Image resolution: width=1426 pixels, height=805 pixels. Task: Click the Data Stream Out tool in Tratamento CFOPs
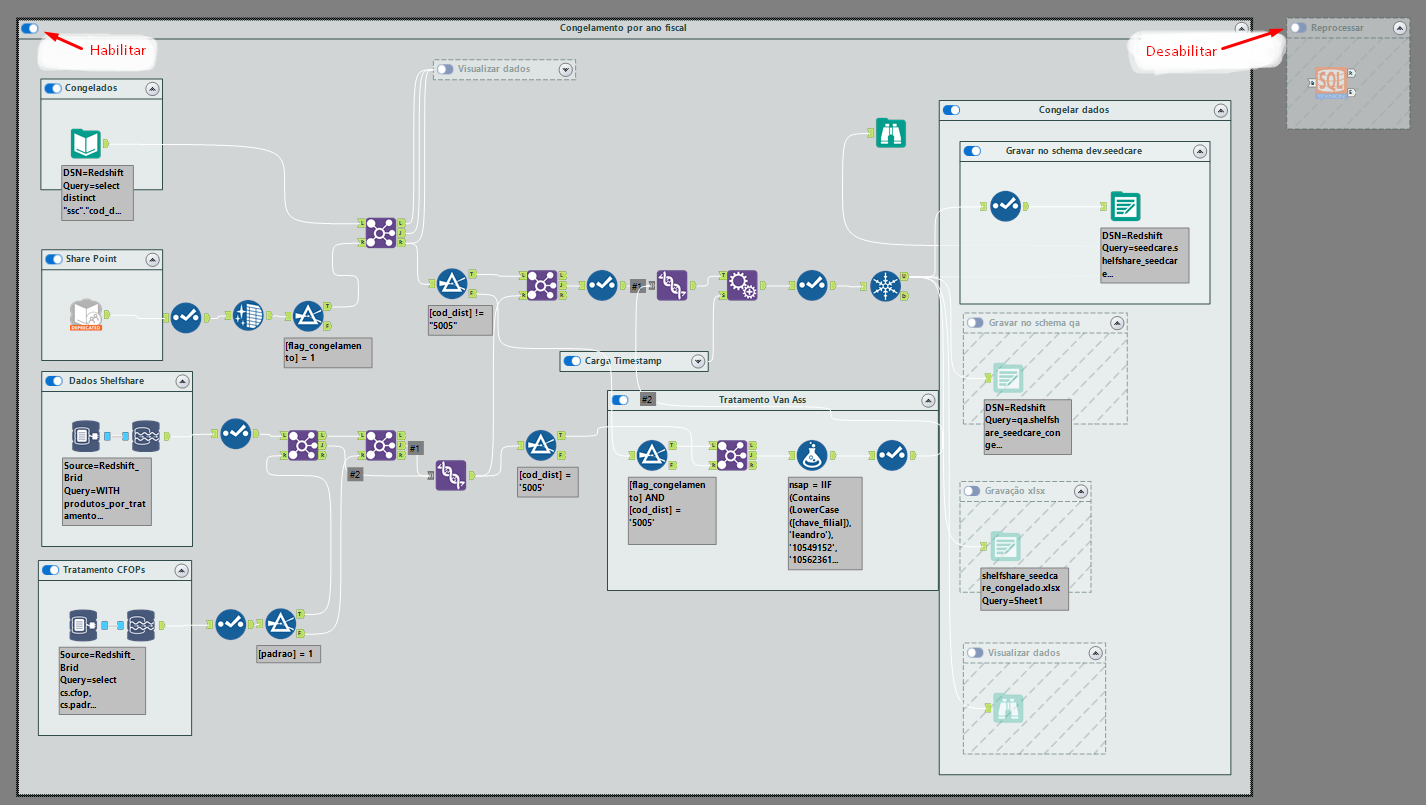point(143,625)
